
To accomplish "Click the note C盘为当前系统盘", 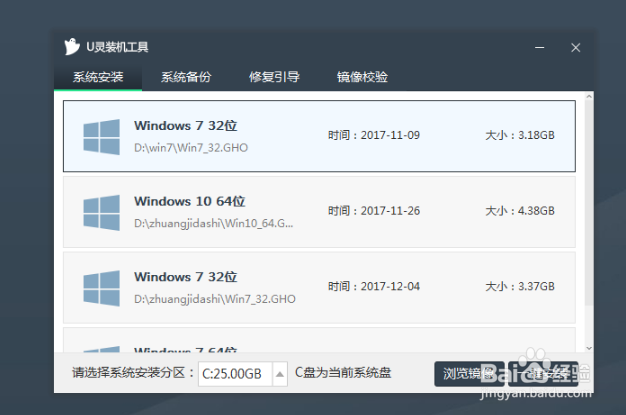I will [x=343, y=373].
